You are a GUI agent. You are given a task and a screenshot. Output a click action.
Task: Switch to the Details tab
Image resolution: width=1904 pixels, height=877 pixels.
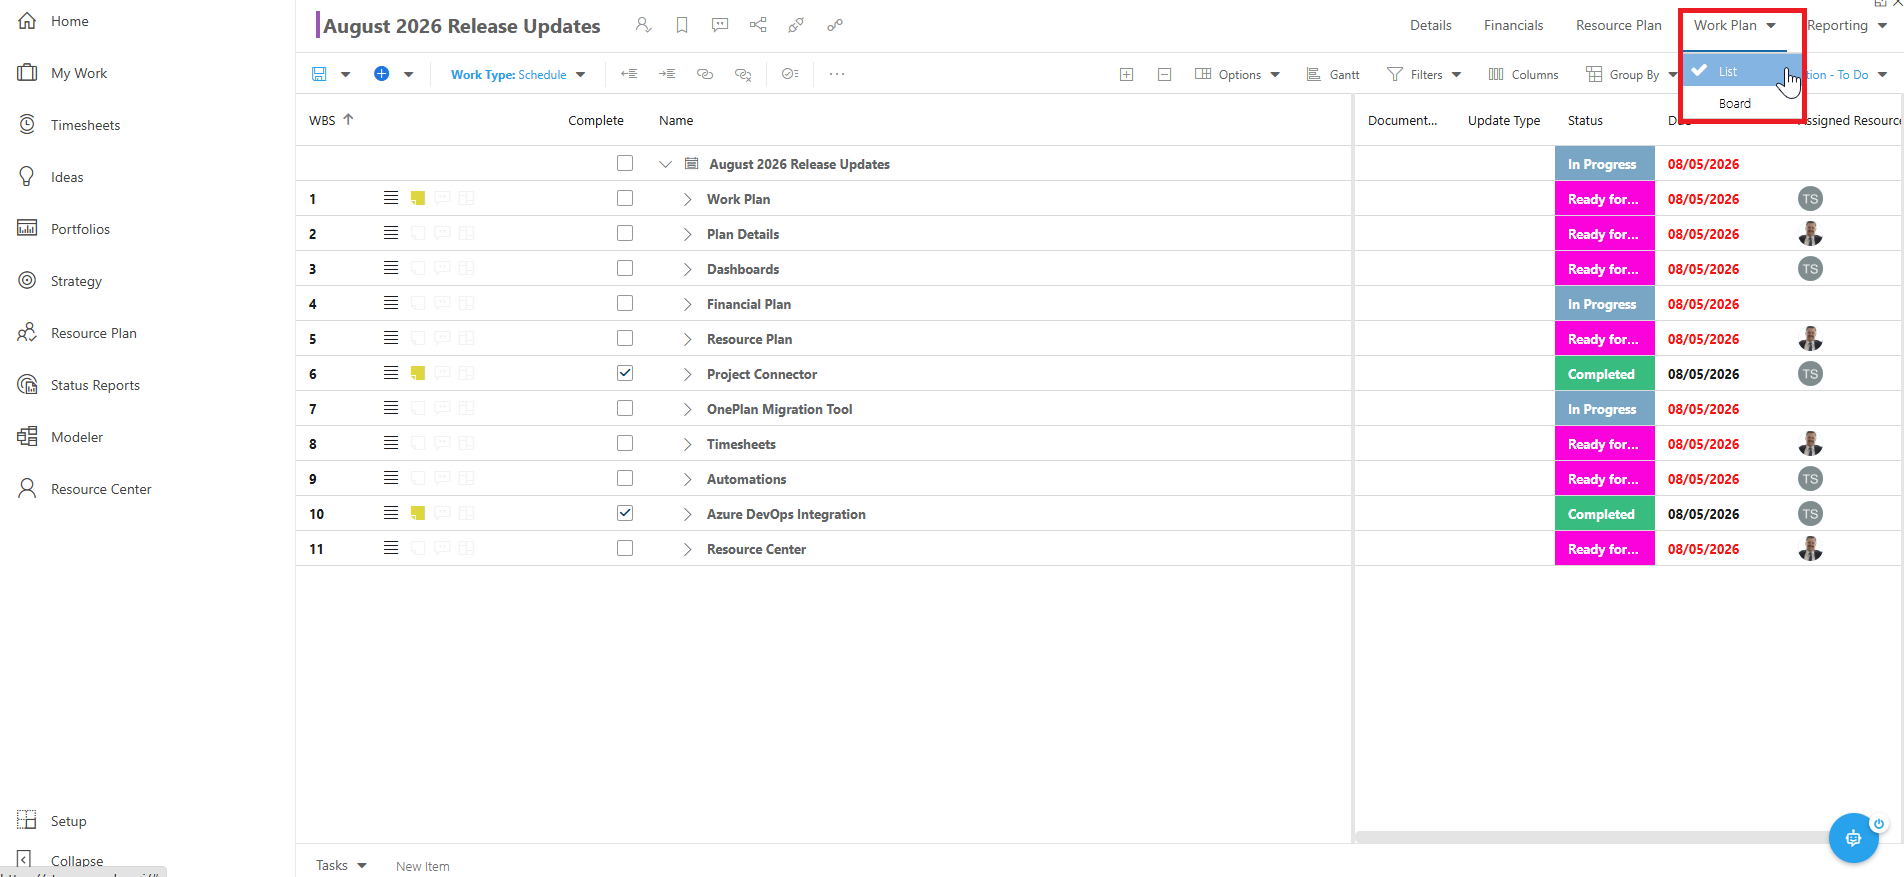tap(1431, 25)
